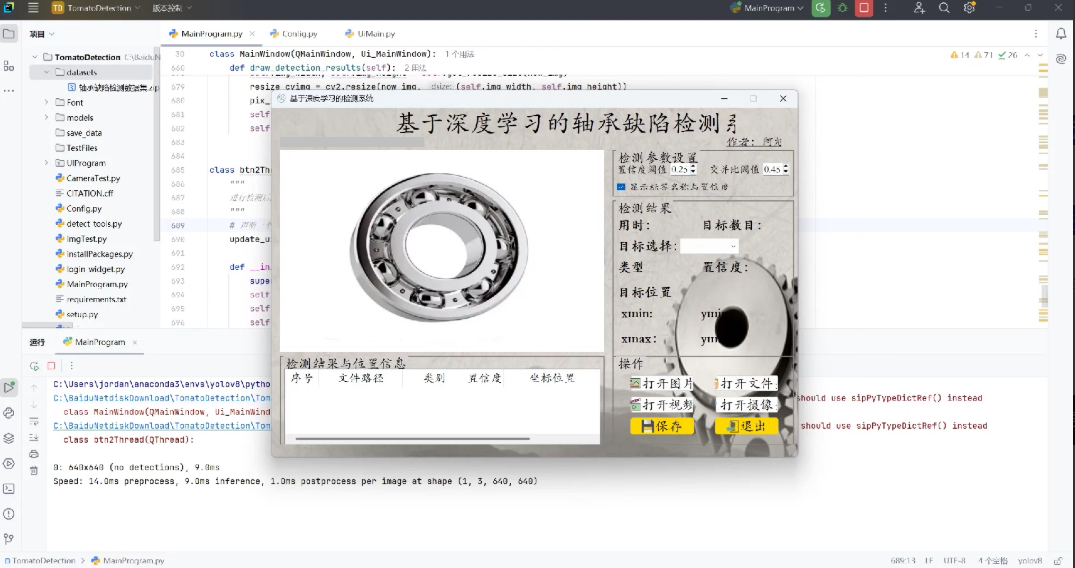Click the yellow 退出 exit button
Viewport: 1075px width, 568px height.
[x=747, y=426]
